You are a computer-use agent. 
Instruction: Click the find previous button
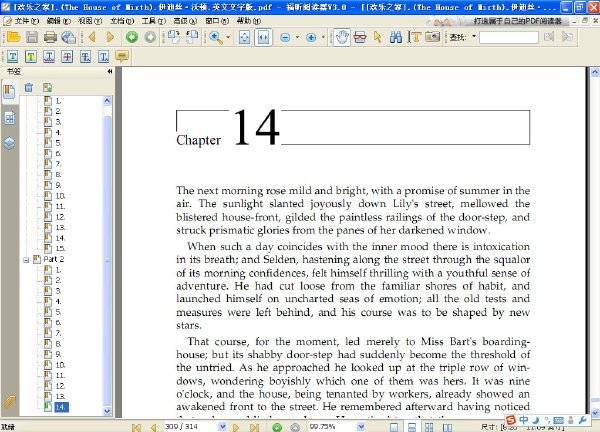[x=549, y=37]
